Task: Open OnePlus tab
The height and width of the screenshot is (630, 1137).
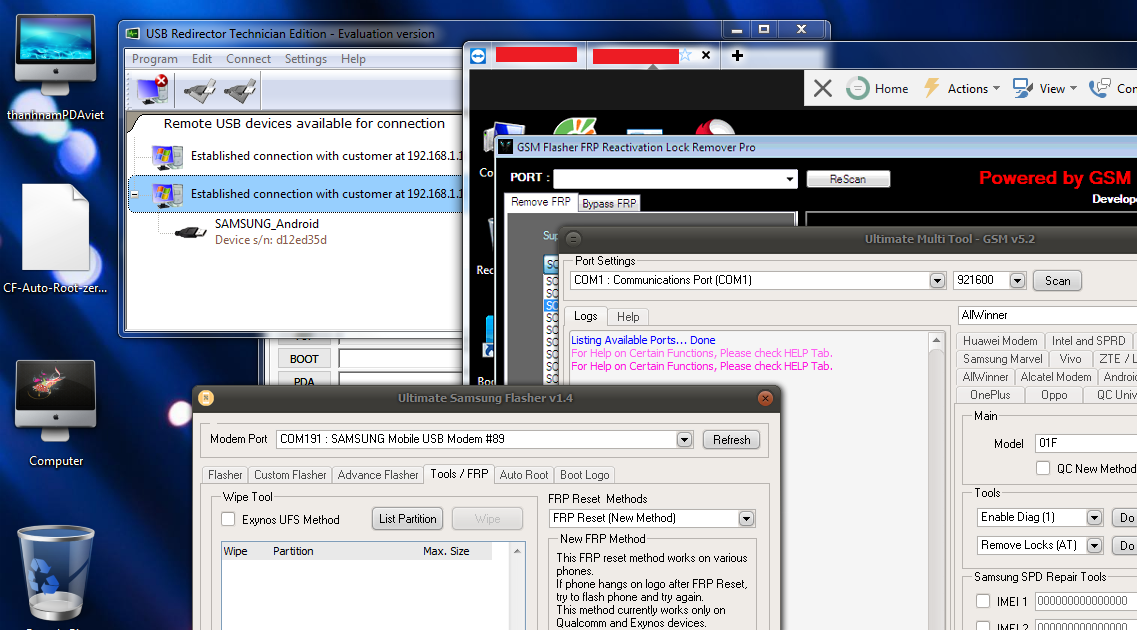Action: tap(990, 395)
